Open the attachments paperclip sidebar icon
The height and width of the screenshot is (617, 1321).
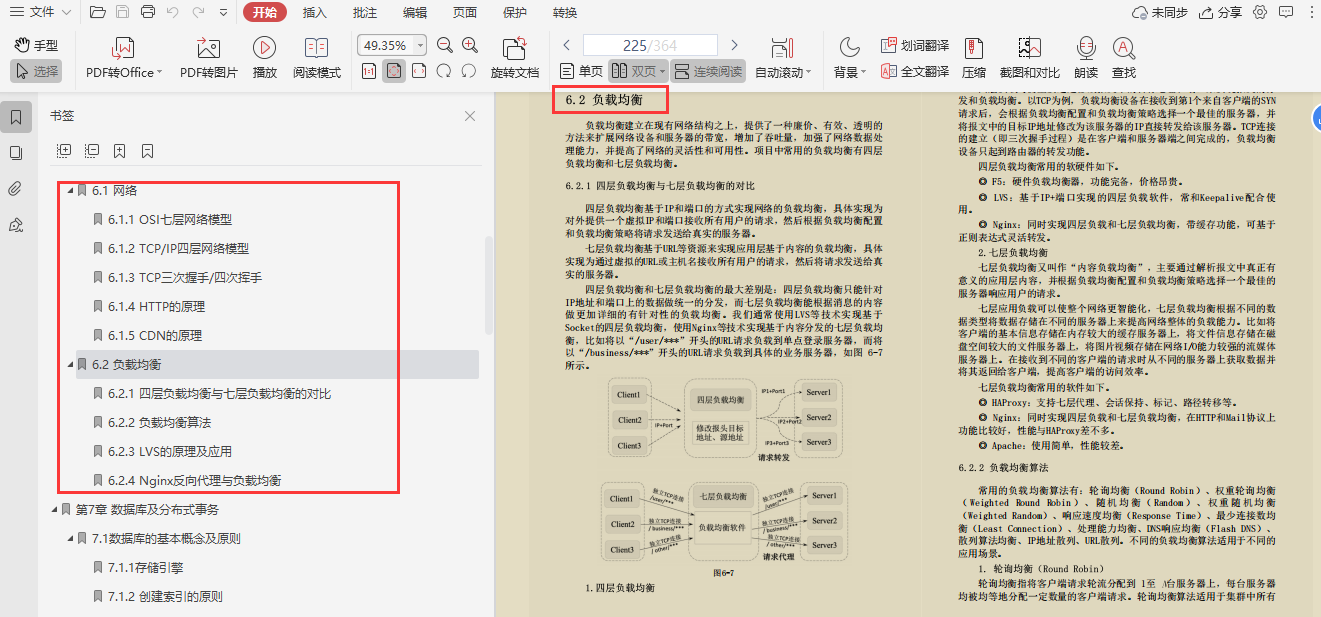tap(16, 188)
